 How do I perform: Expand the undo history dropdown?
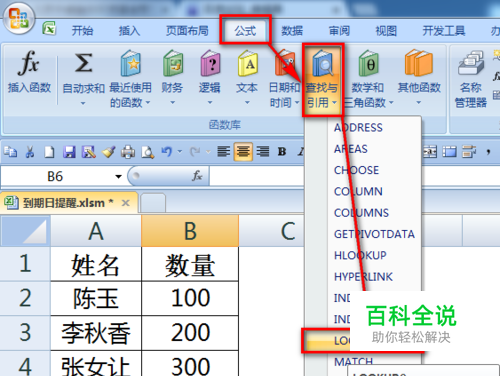[180, 152]
